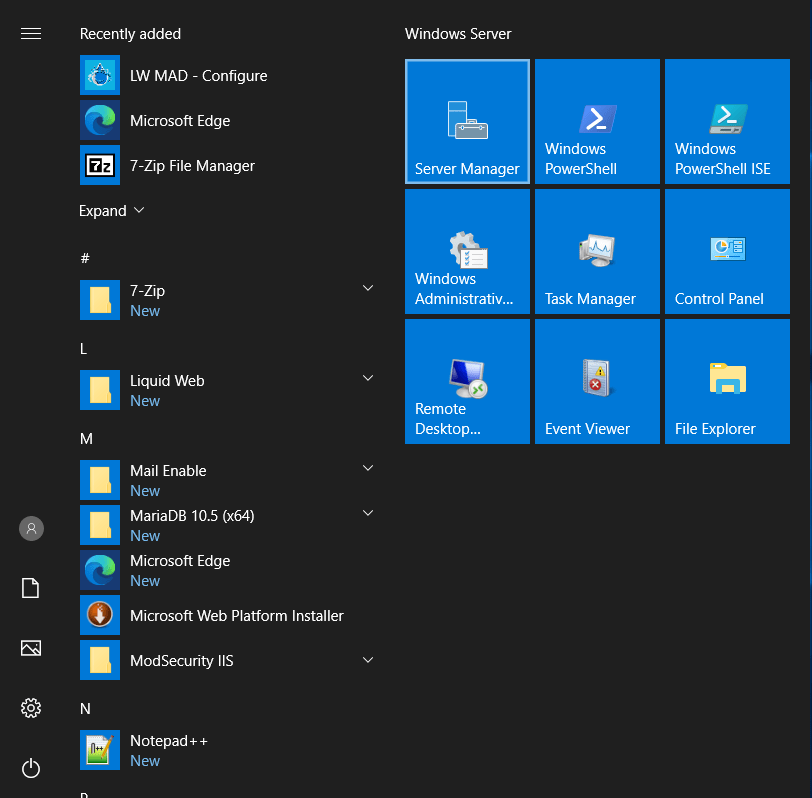Open the Remote Desktop Connection tile
Viewport: 812px width, 798px height.
point(467,381)
